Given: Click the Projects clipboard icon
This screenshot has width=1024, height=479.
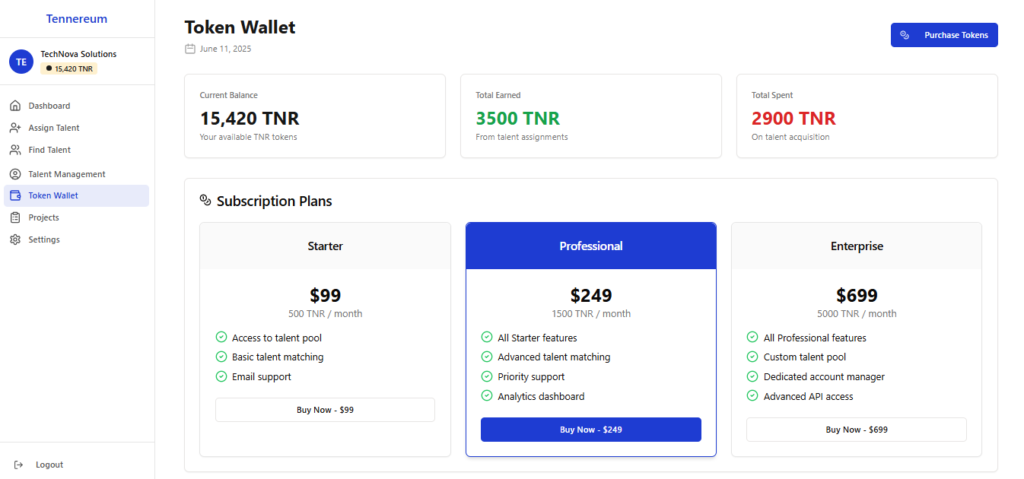Looking at the screenshot, I should coord(15,218).
